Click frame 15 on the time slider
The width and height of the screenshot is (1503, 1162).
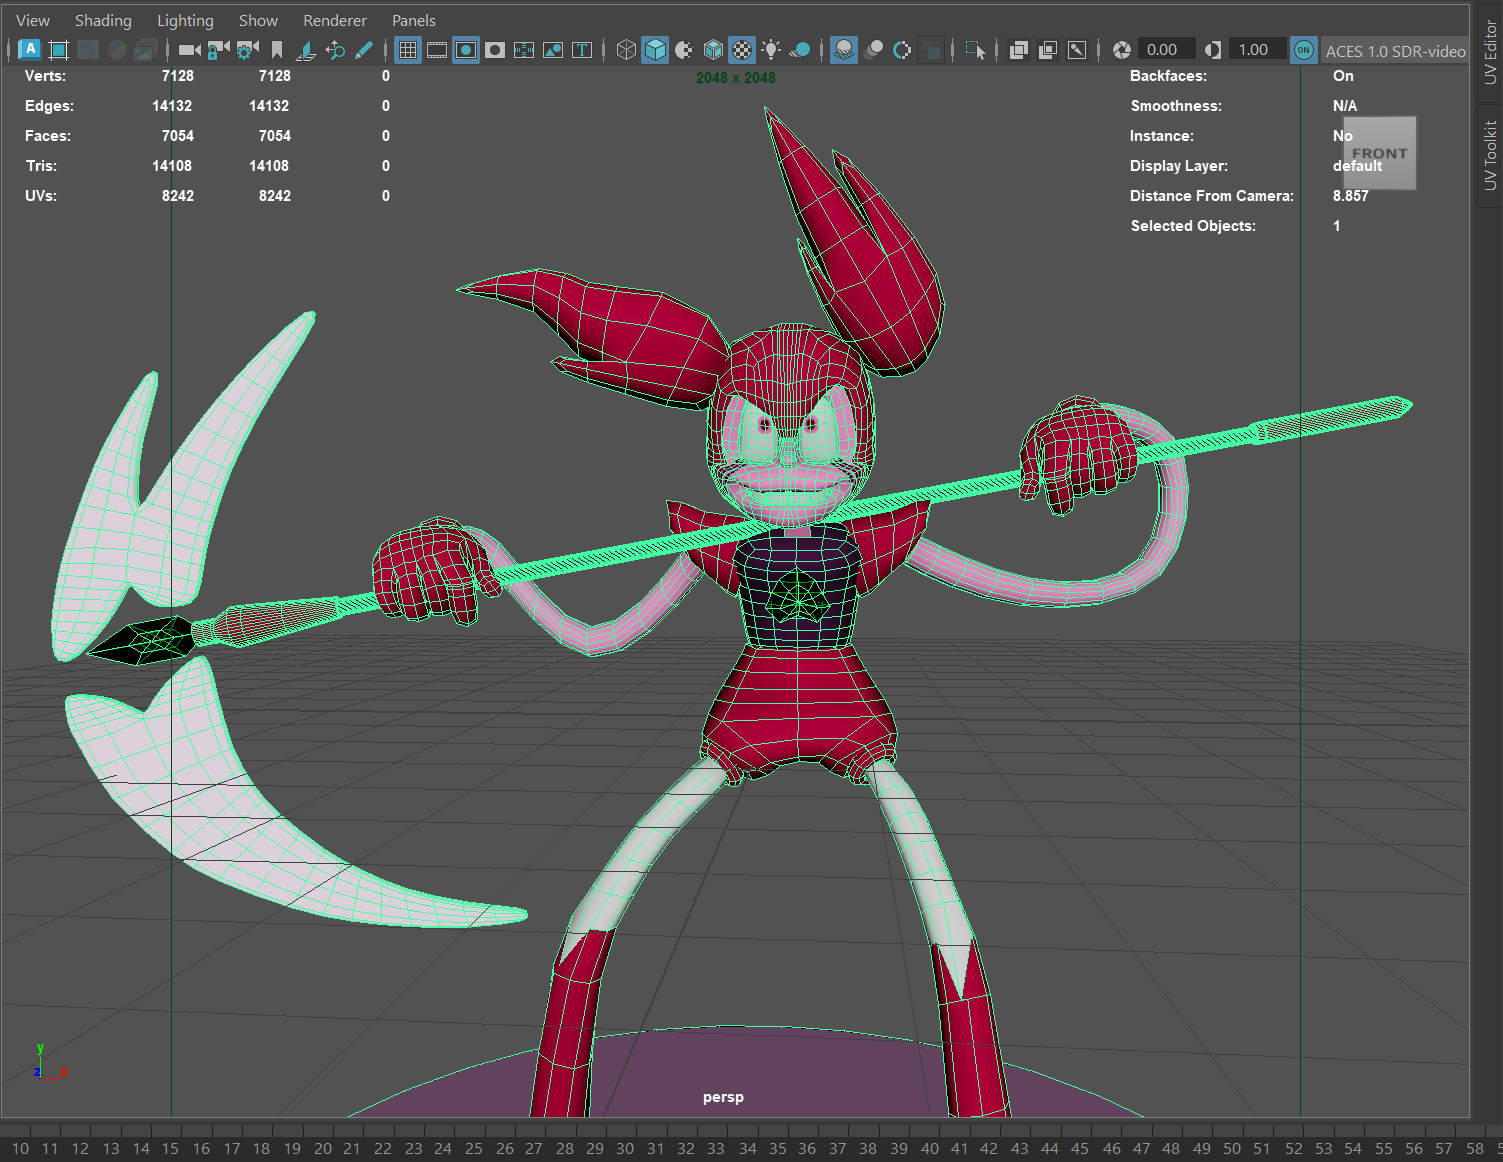[x=170, y=1148]
